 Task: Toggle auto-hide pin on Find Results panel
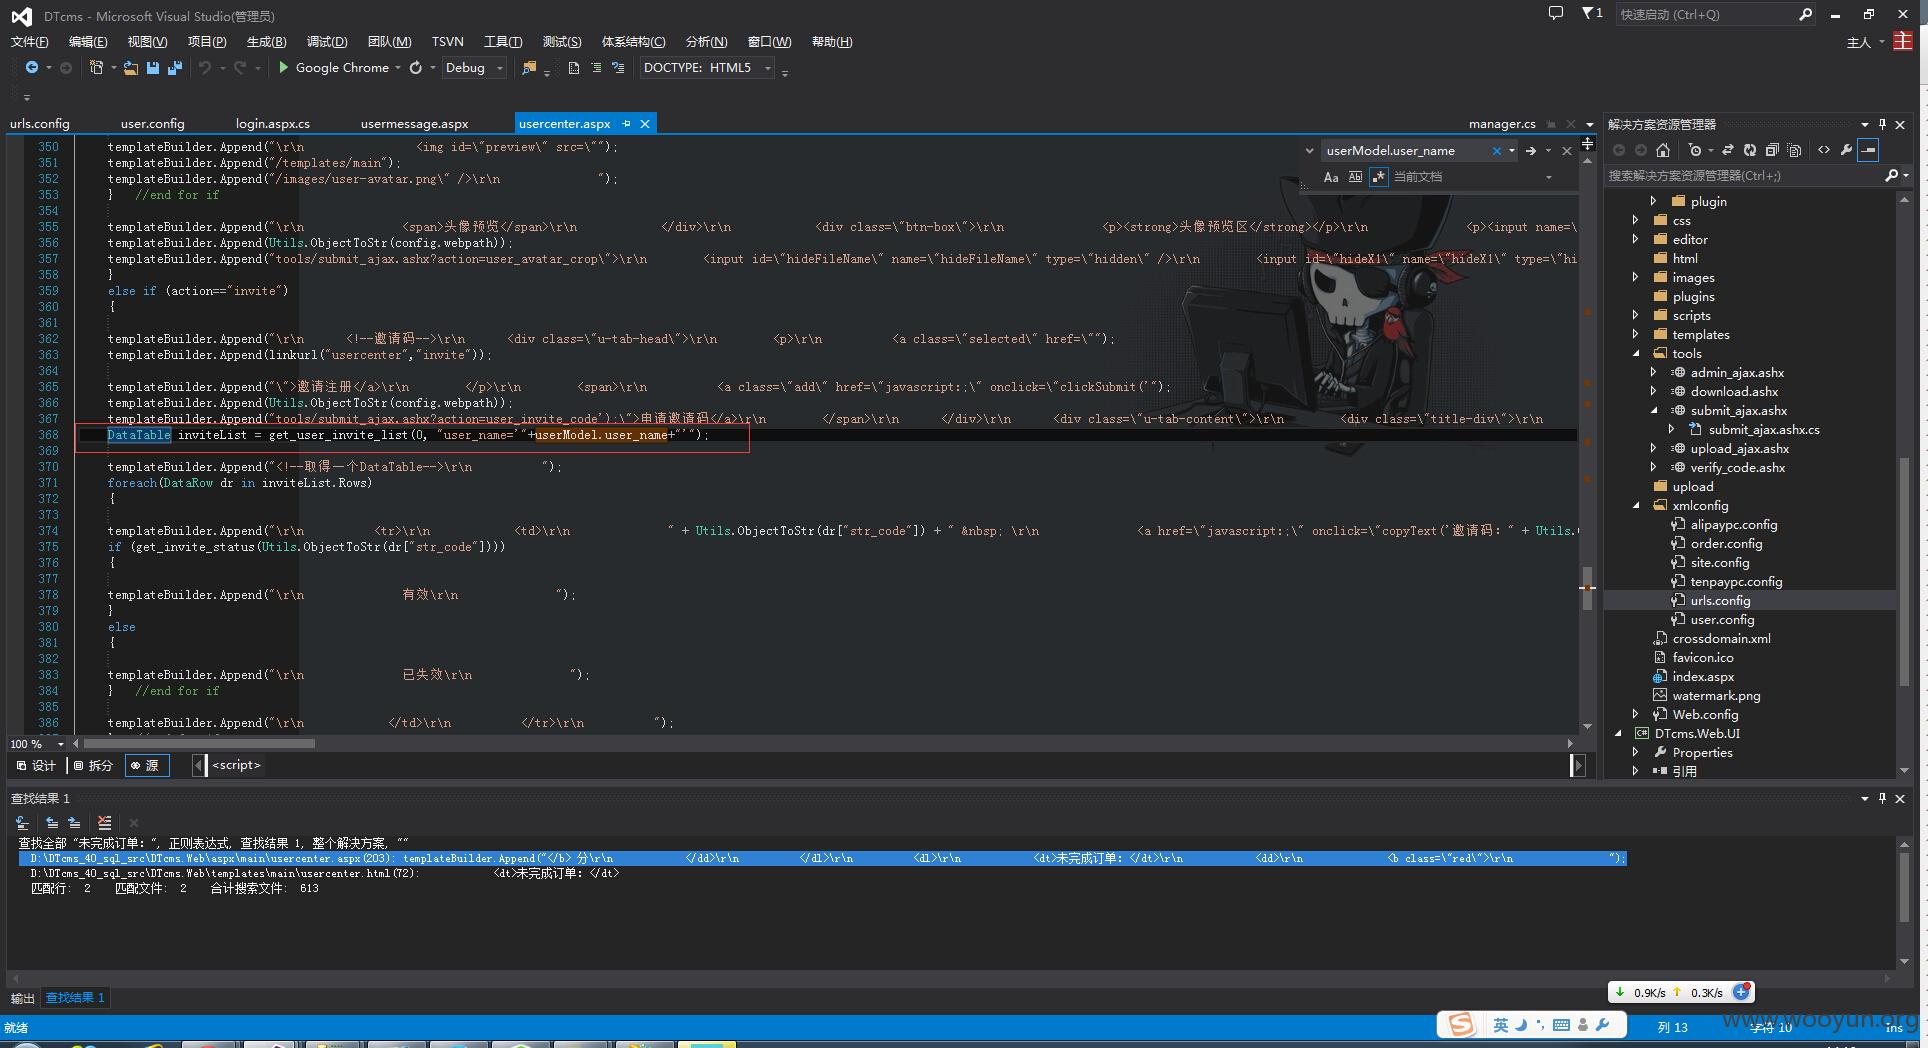point(1882,798)
